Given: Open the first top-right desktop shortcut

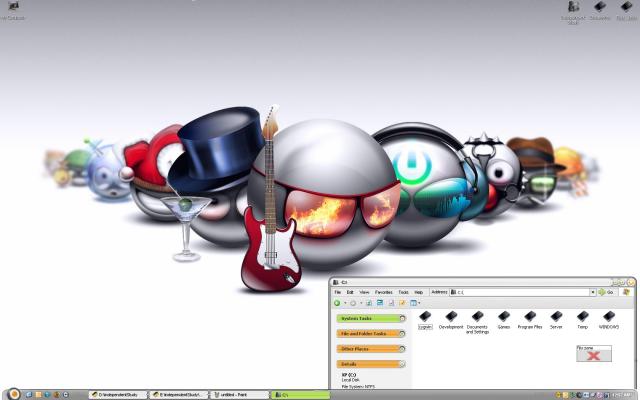Looking at the screenshot, I should click(x=573, y=12).
